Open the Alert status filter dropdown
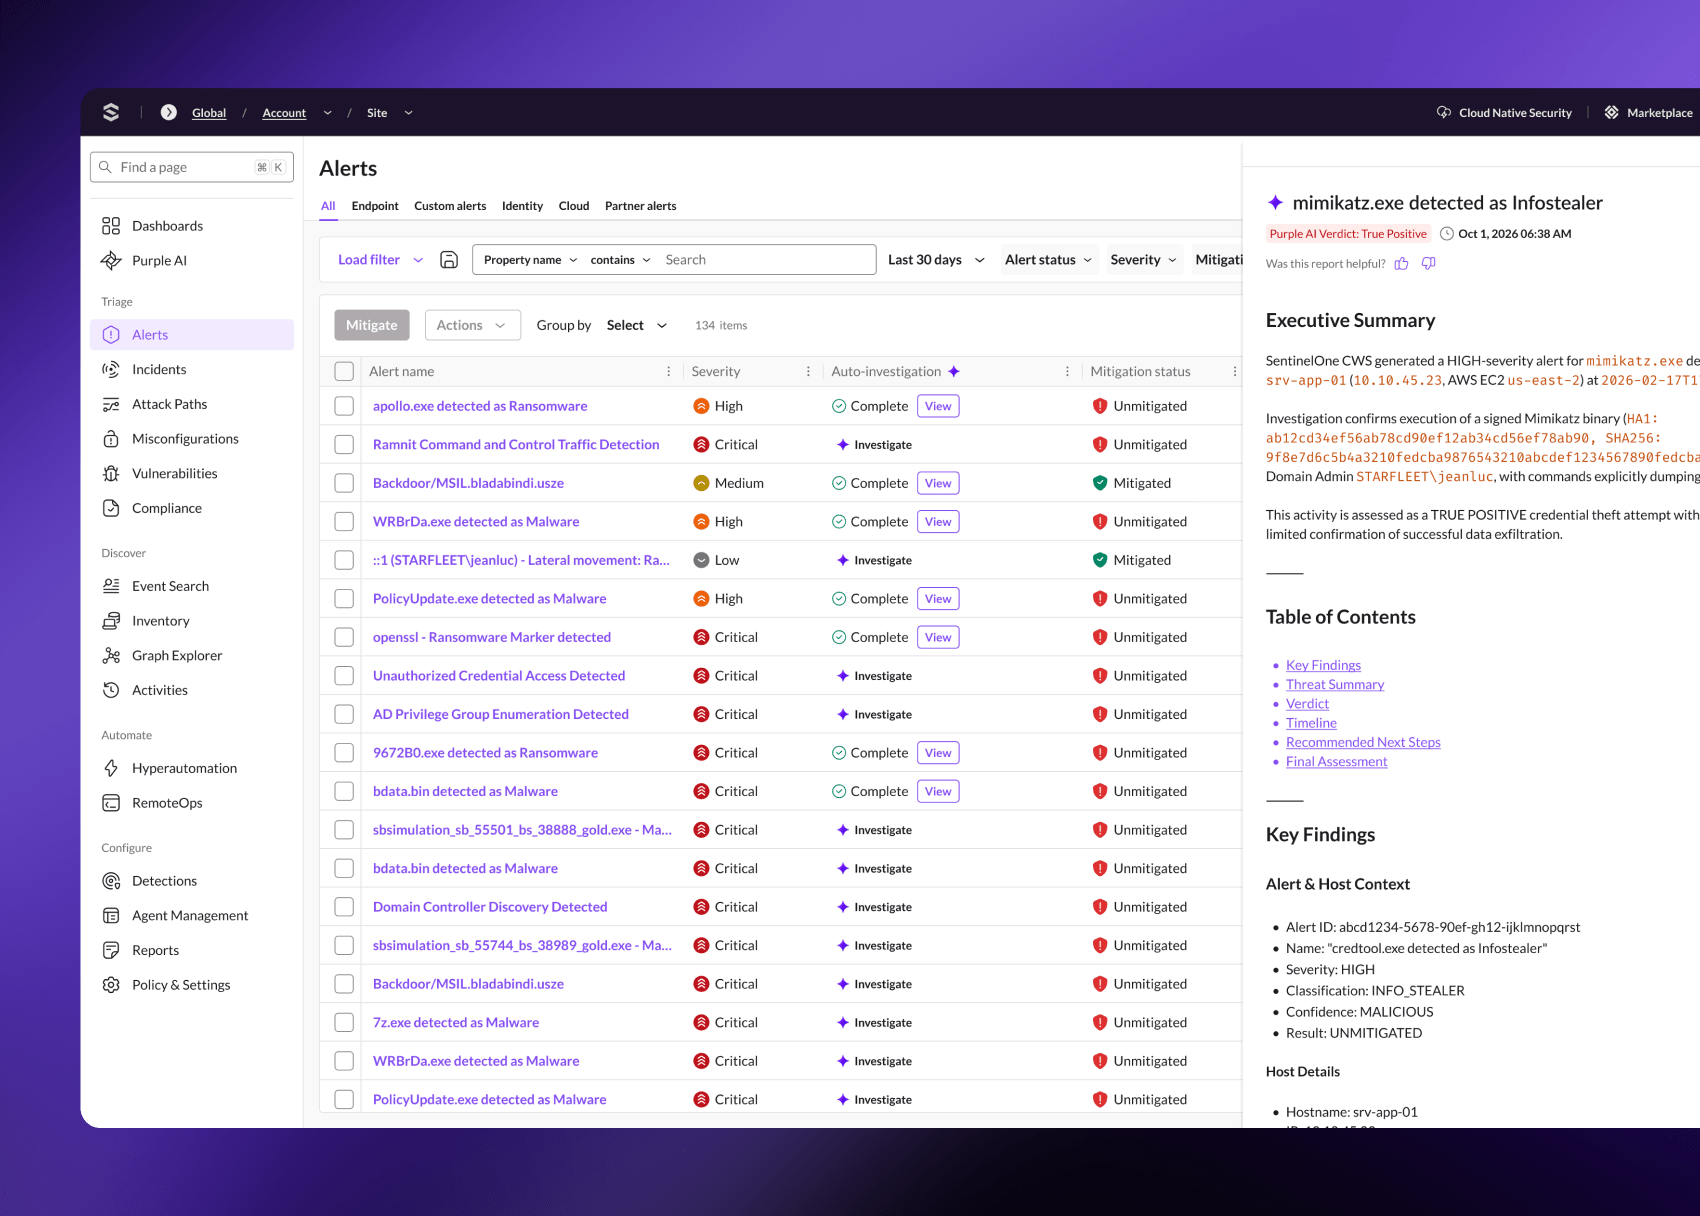 coord(1047,260)
